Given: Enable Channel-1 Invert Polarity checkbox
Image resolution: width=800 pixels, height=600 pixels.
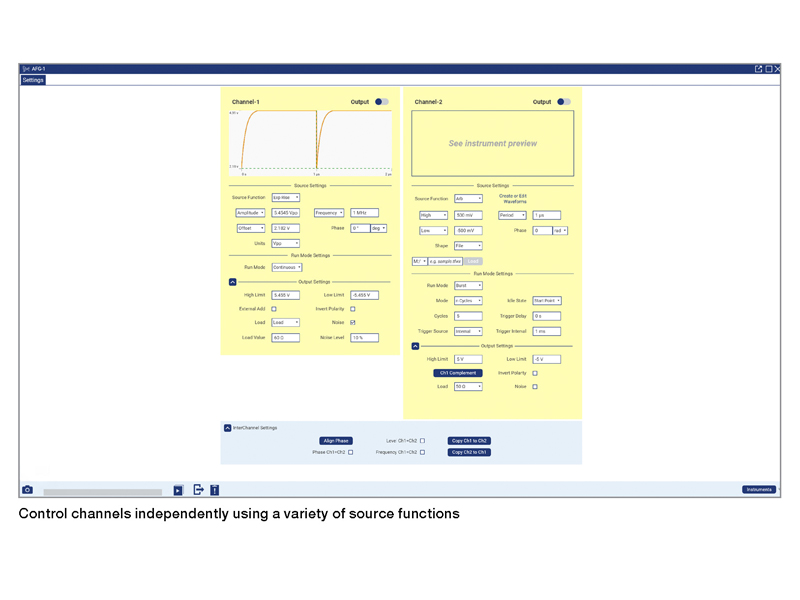Looking at the screenshot, I should click(353, 309).
